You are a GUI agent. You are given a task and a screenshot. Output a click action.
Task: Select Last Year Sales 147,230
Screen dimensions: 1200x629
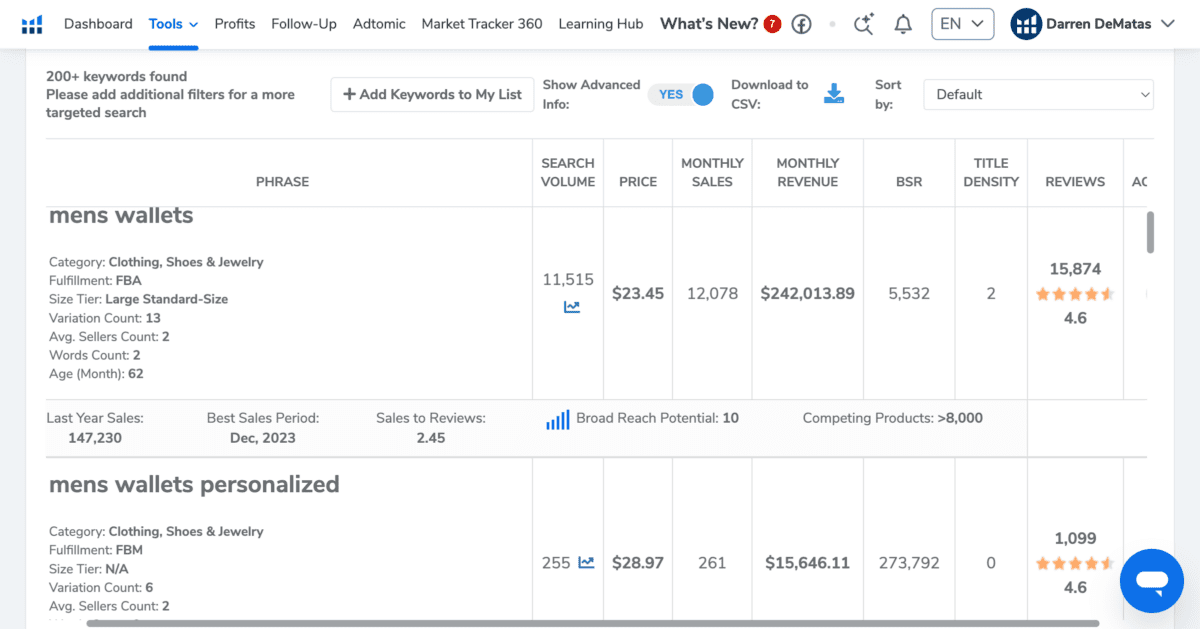[x=95, y=438]
